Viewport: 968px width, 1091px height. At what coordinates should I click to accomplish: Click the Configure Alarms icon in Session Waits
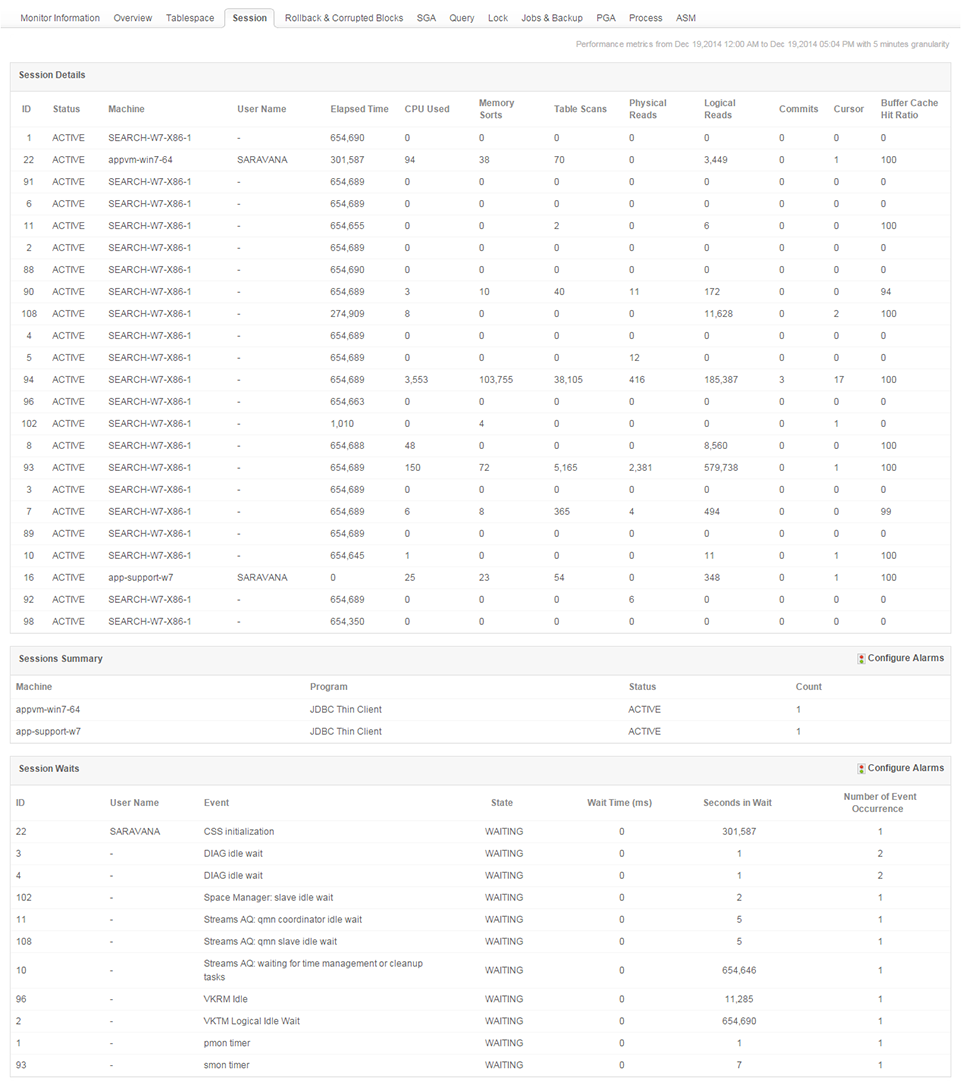click(x=861, y=769)
